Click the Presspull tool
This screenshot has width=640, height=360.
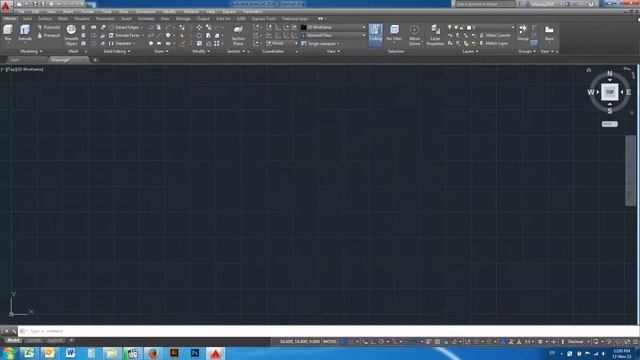49,36
